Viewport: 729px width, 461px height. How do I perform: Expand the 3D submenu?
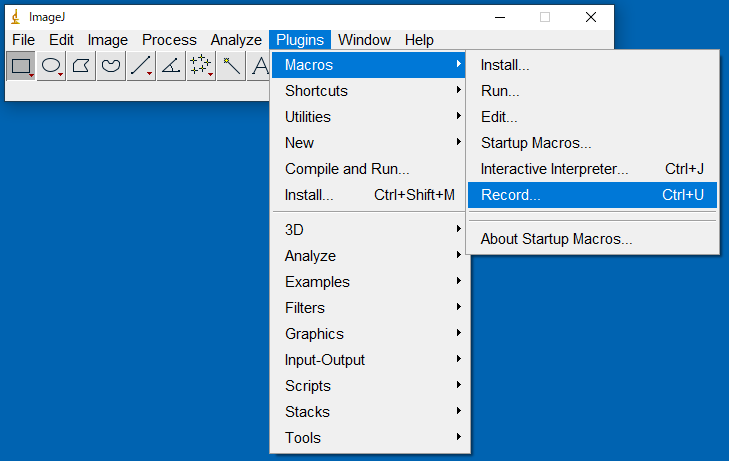click(370, 230)
